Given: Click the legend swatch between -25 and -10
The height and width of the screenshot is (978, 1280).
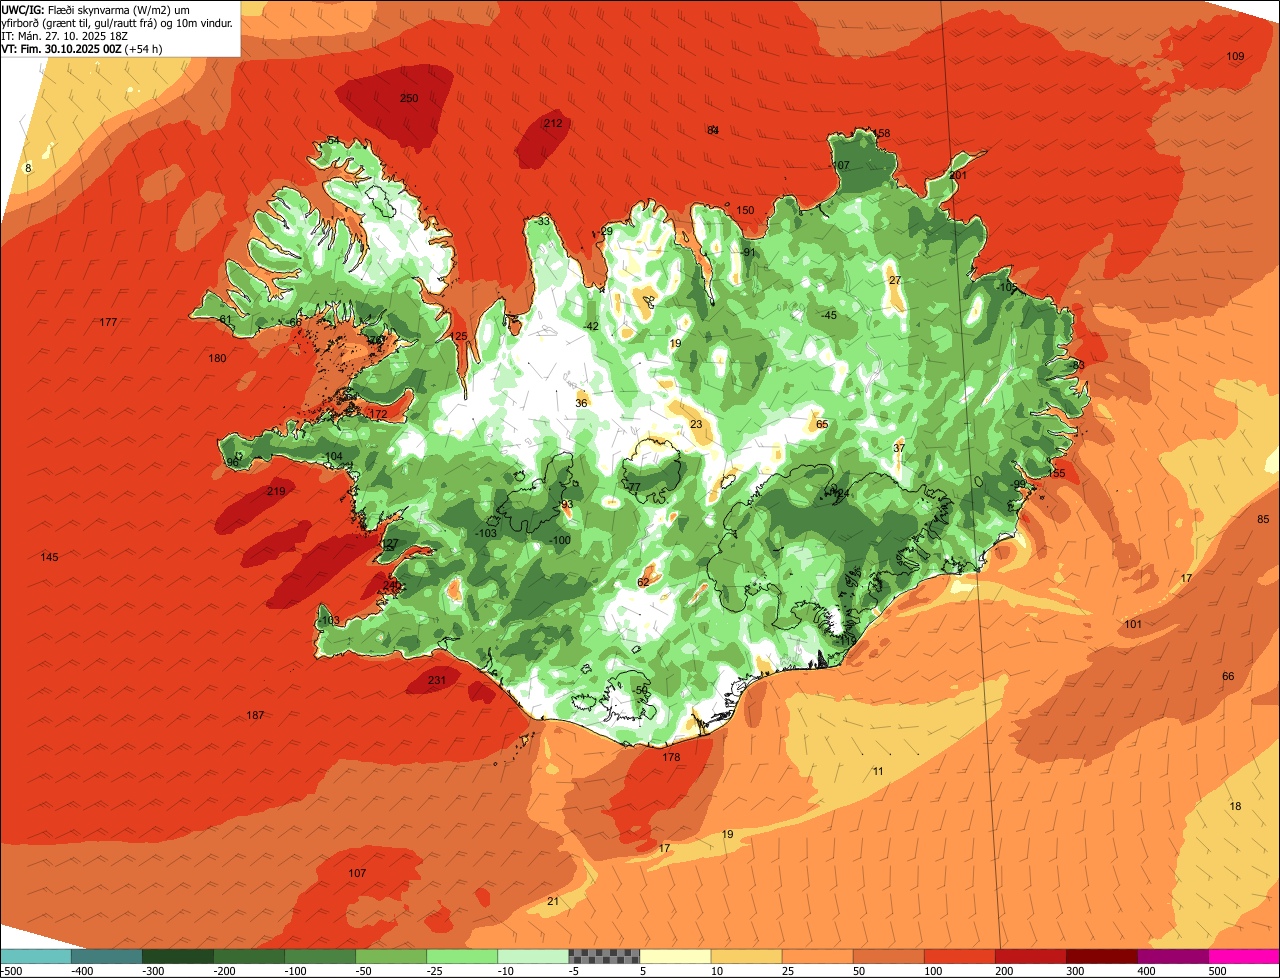Looking at the screenshot, I should coord(462,956).
